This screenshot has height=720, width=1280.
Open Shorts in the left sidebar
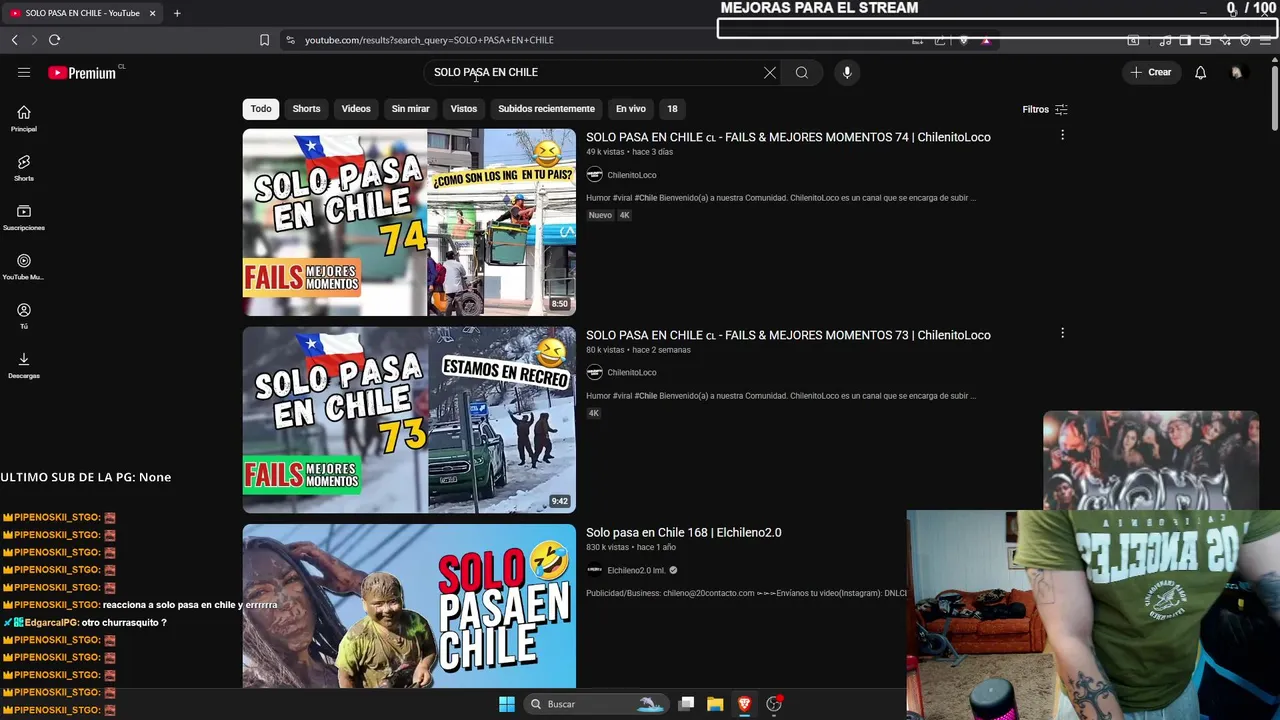point(24,168)
